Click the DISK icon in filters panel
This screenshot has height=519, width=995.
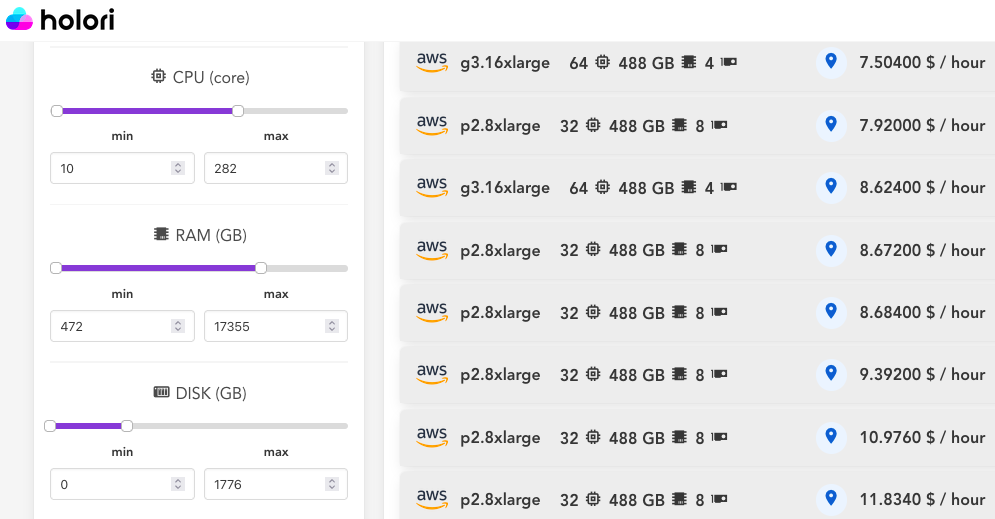(161, 393)
